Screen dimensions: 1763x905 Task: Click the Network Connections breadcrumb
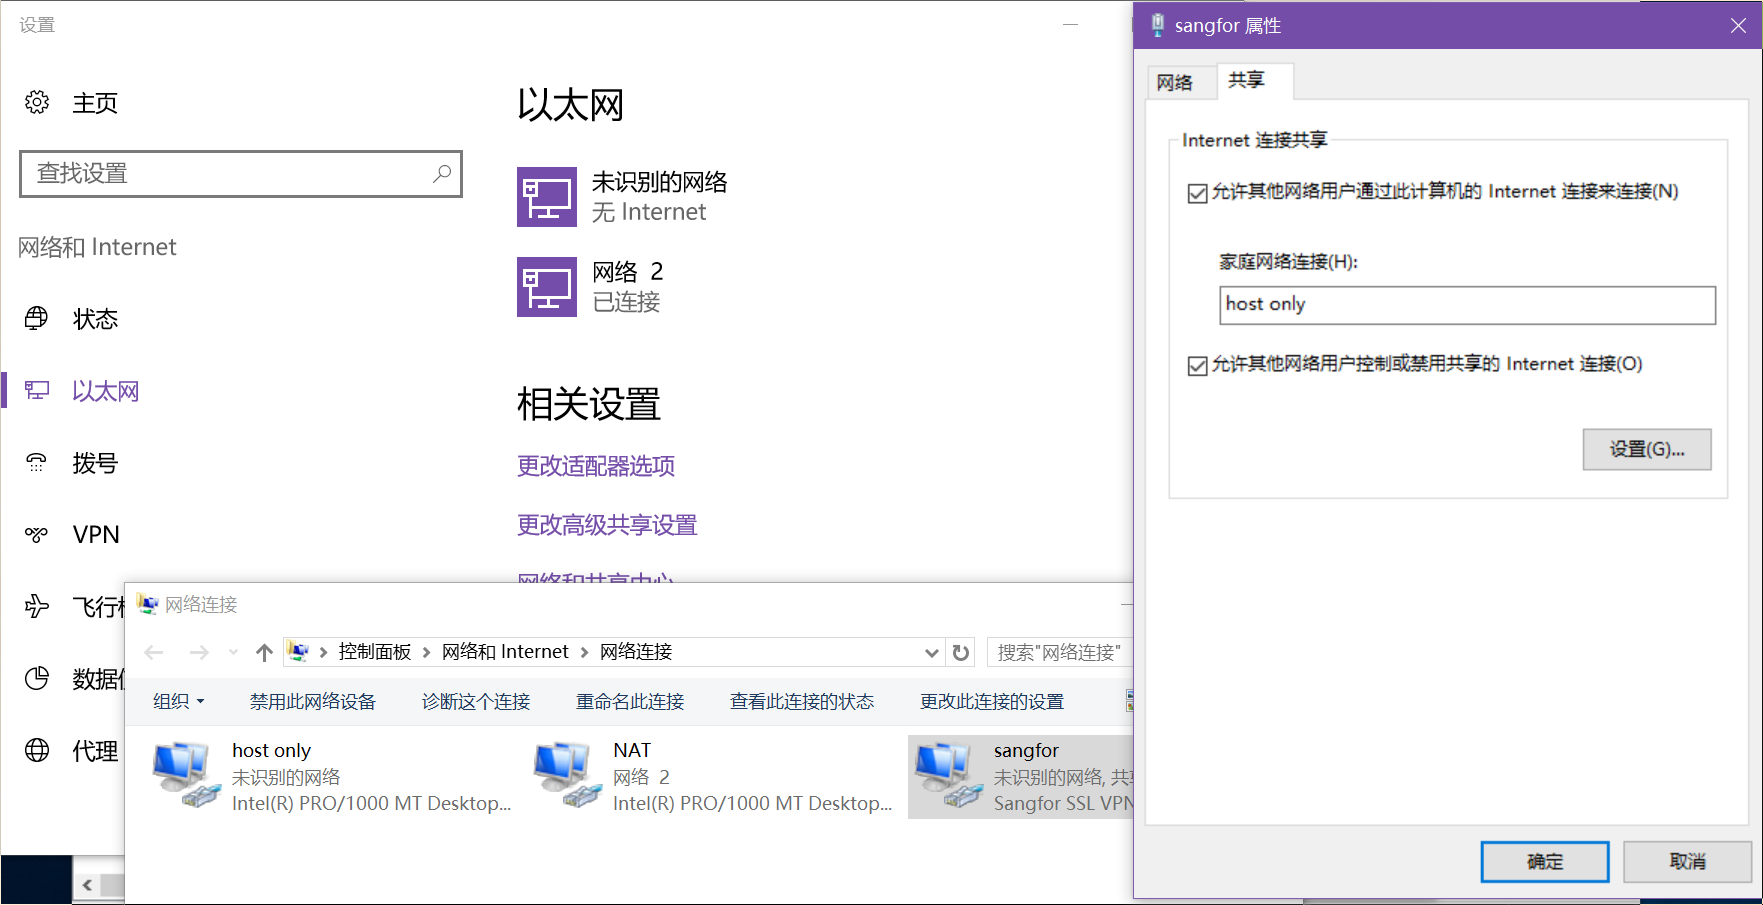(636, 652)
